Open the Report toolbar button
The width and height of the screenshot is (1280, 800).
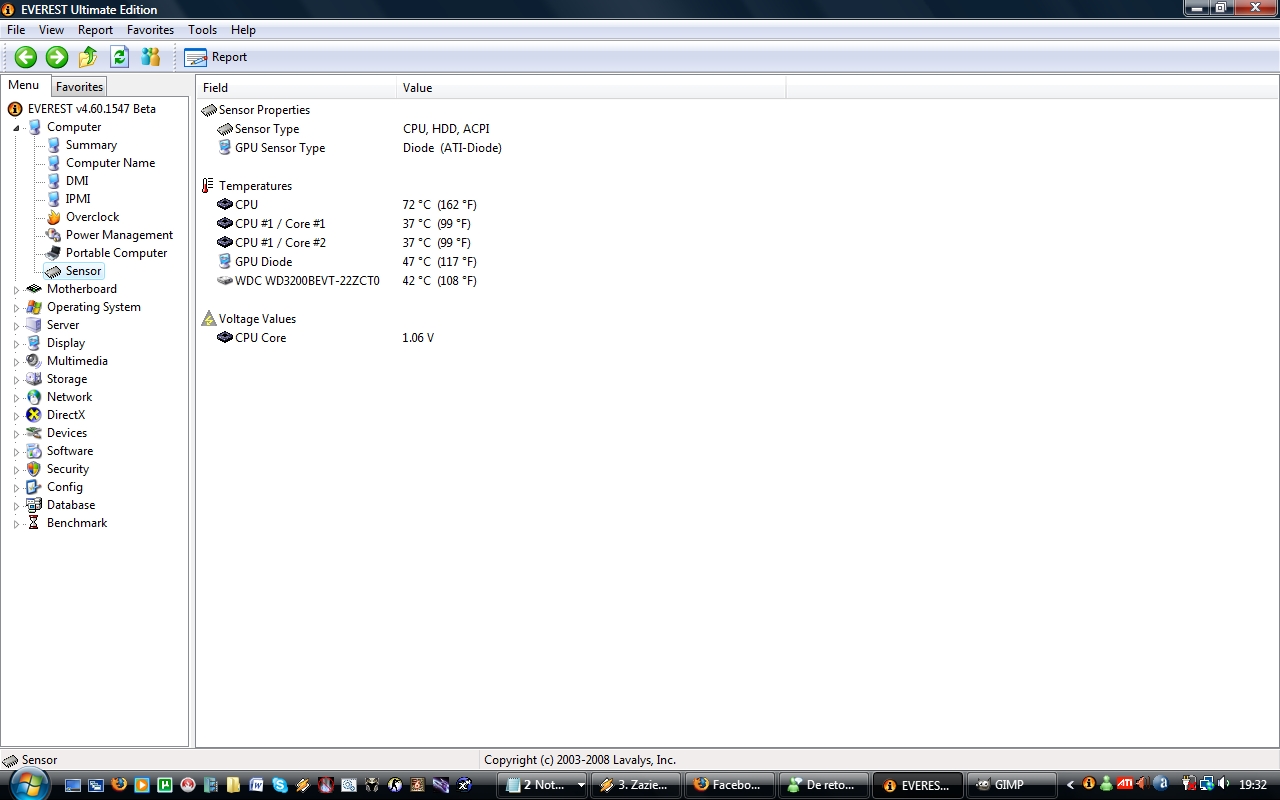pos(216,57)
